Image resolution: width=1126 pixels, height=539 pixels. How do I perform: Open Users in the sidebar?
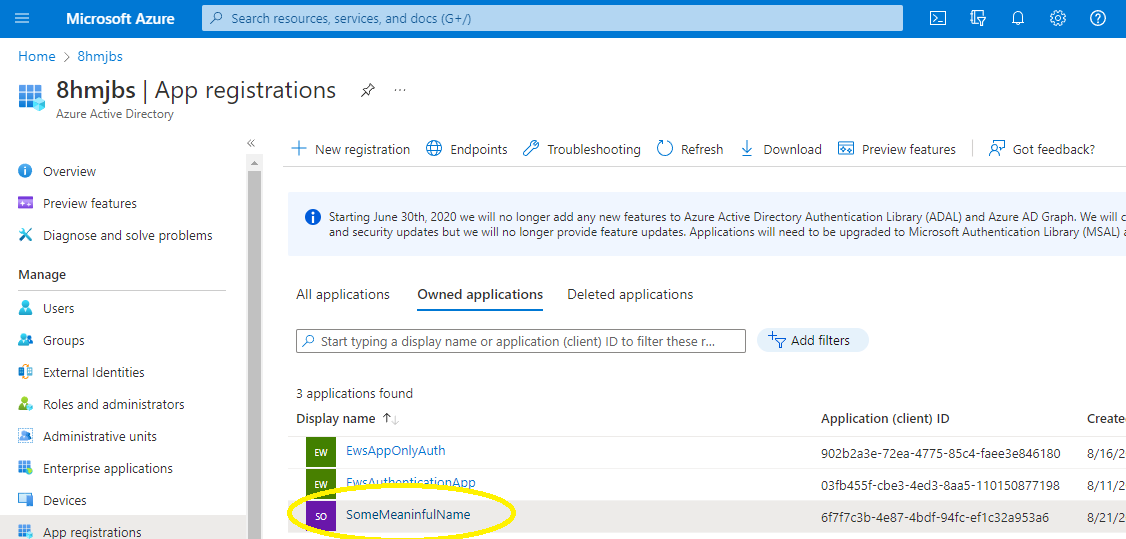click(58, 309)
